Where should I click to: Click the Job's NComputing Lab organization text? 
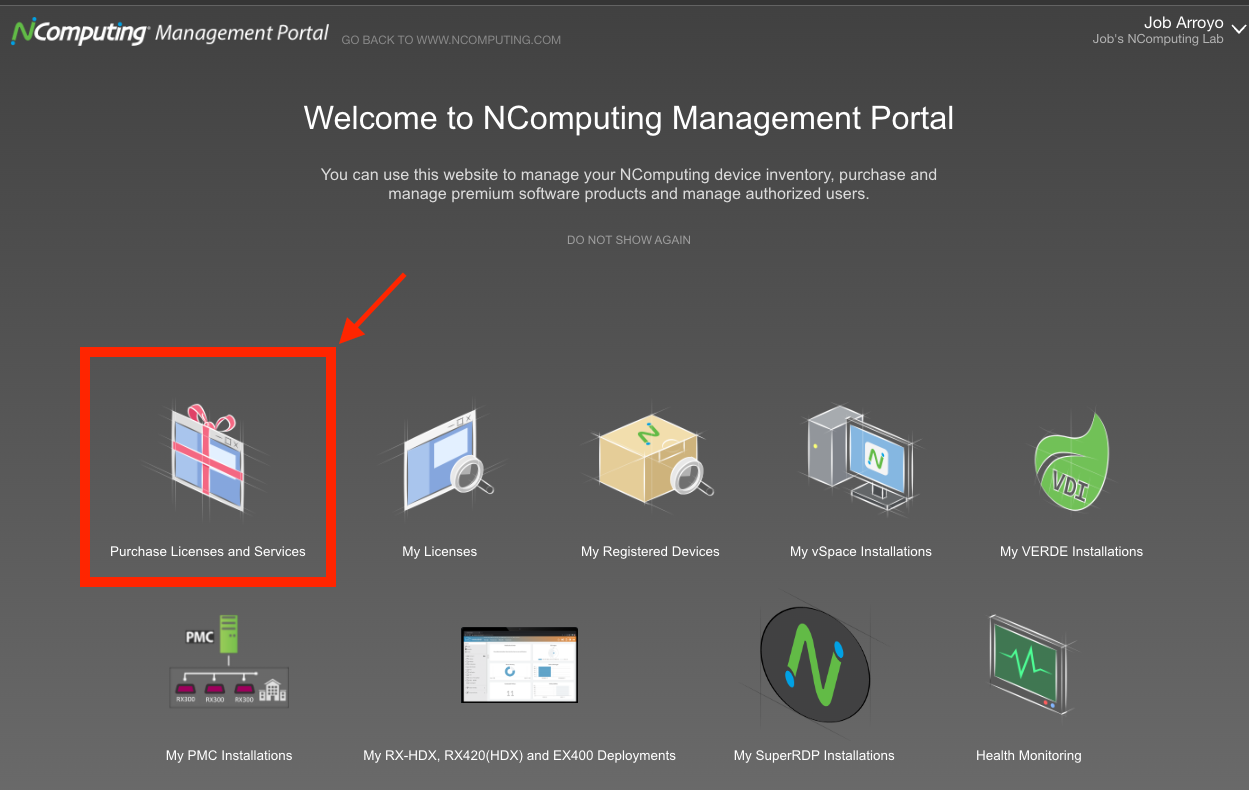pyautogui.click(x=1158, y=39)
